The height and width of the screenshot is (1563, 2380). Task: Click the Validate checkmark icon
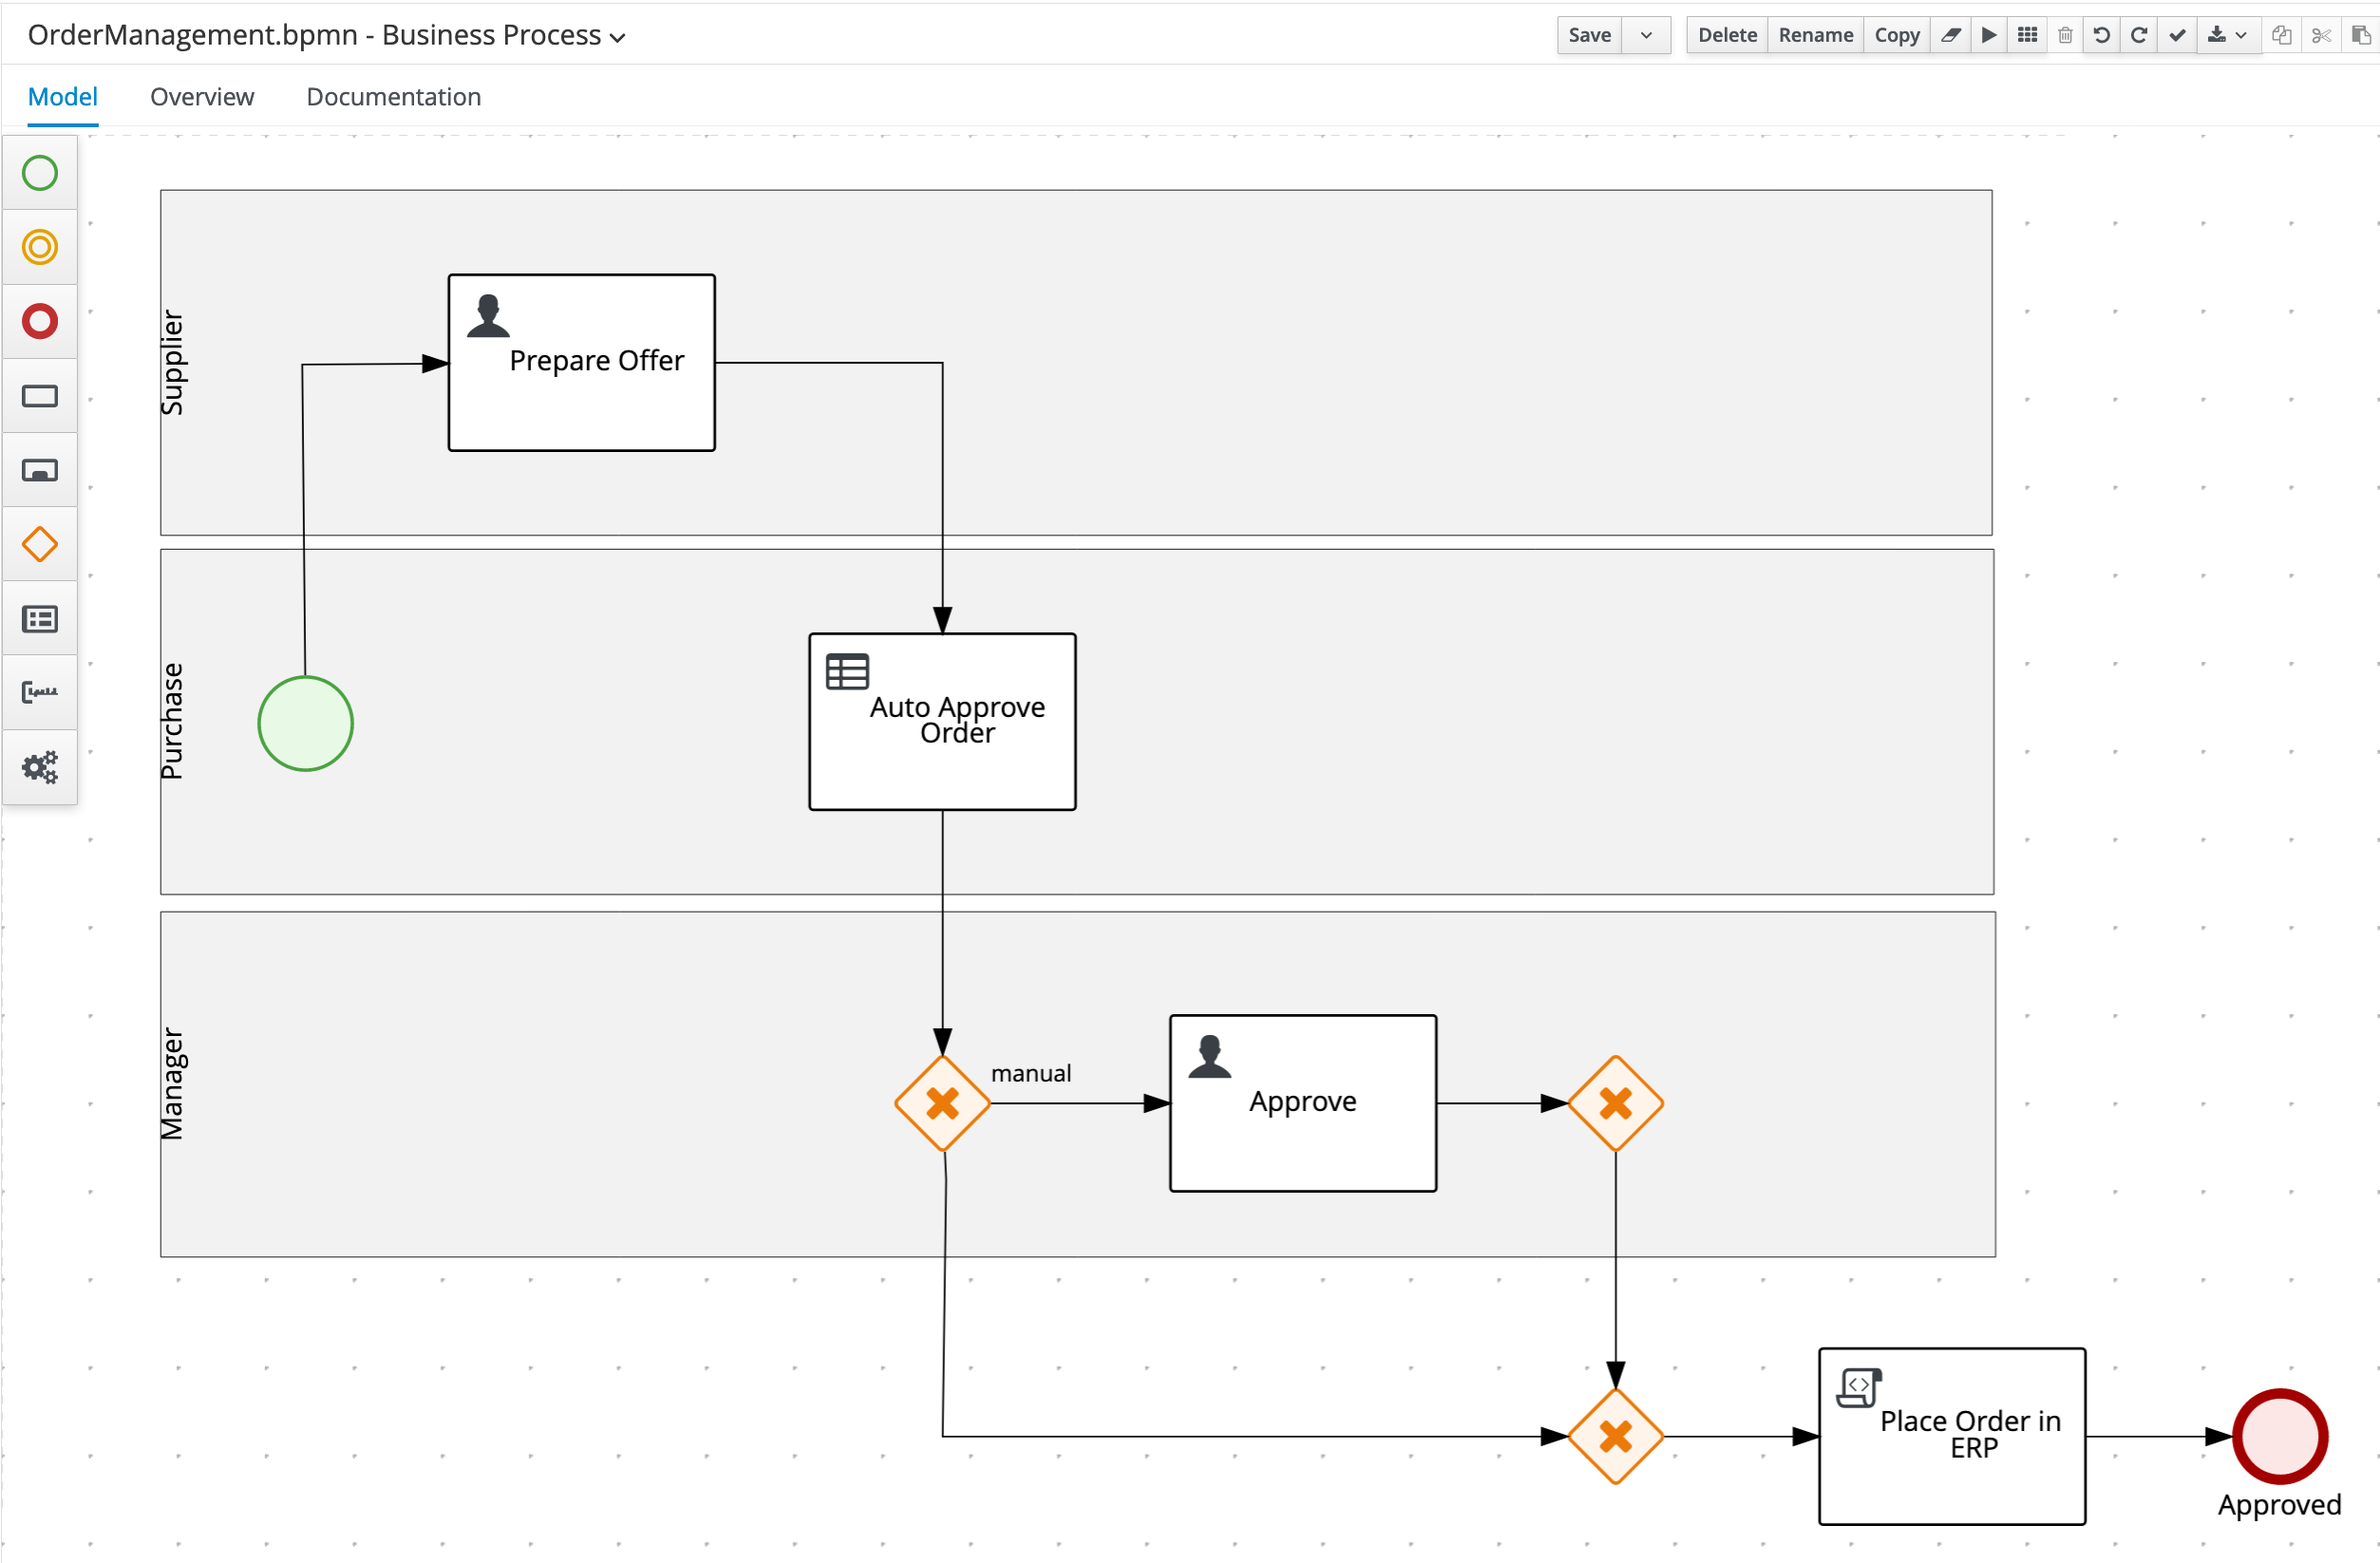click(x=2177, y=35)
